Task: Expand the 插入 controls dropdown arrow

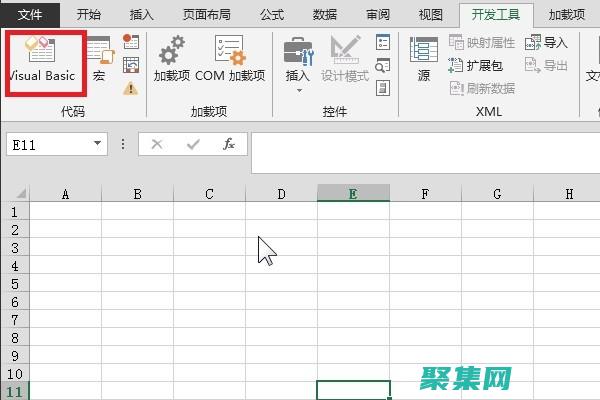Action: pos(299,91)
